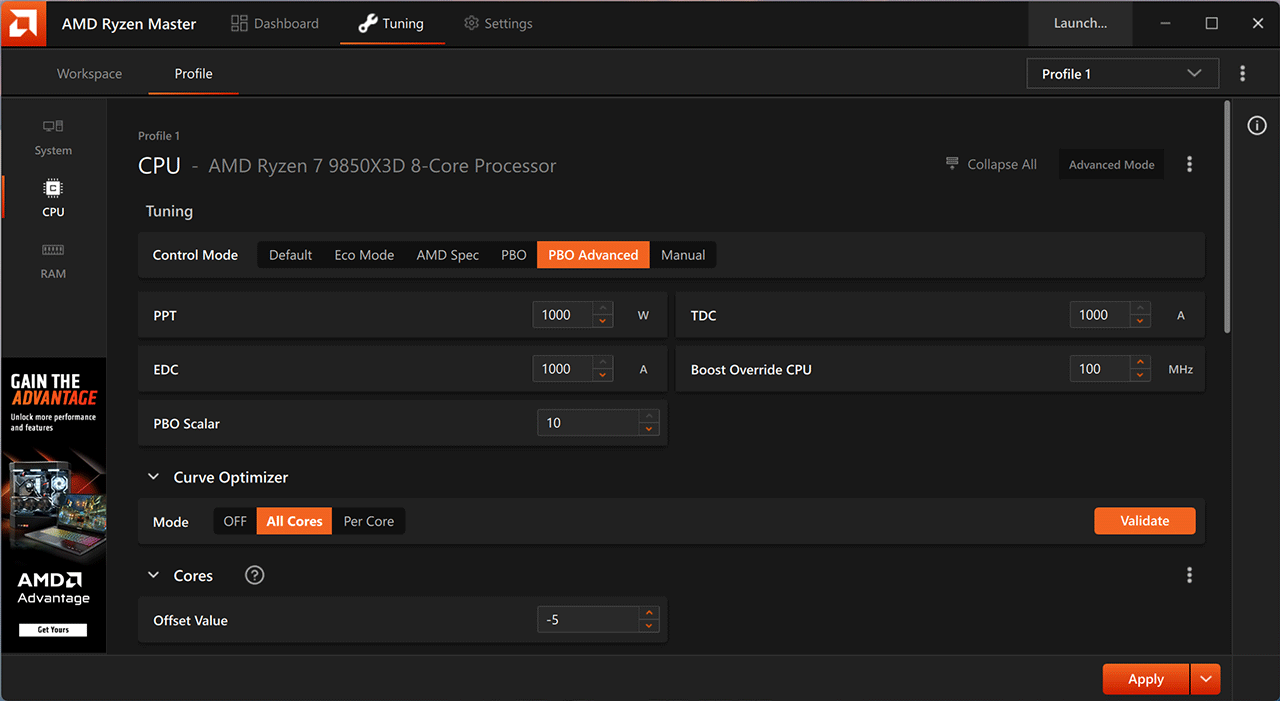Click the PPT value input field

[562, 315]
